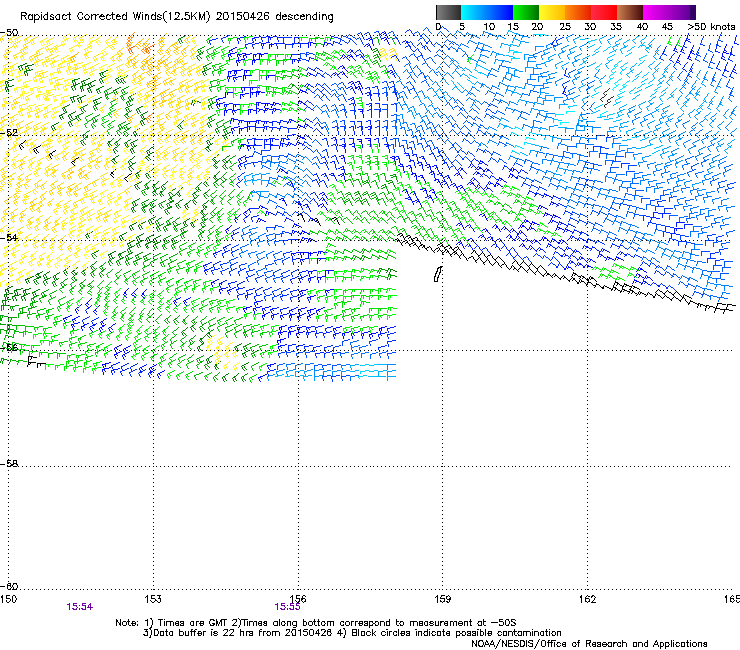740x650 pixels.
Task: Click the '-50' latitude label
Action: (9, 33)
